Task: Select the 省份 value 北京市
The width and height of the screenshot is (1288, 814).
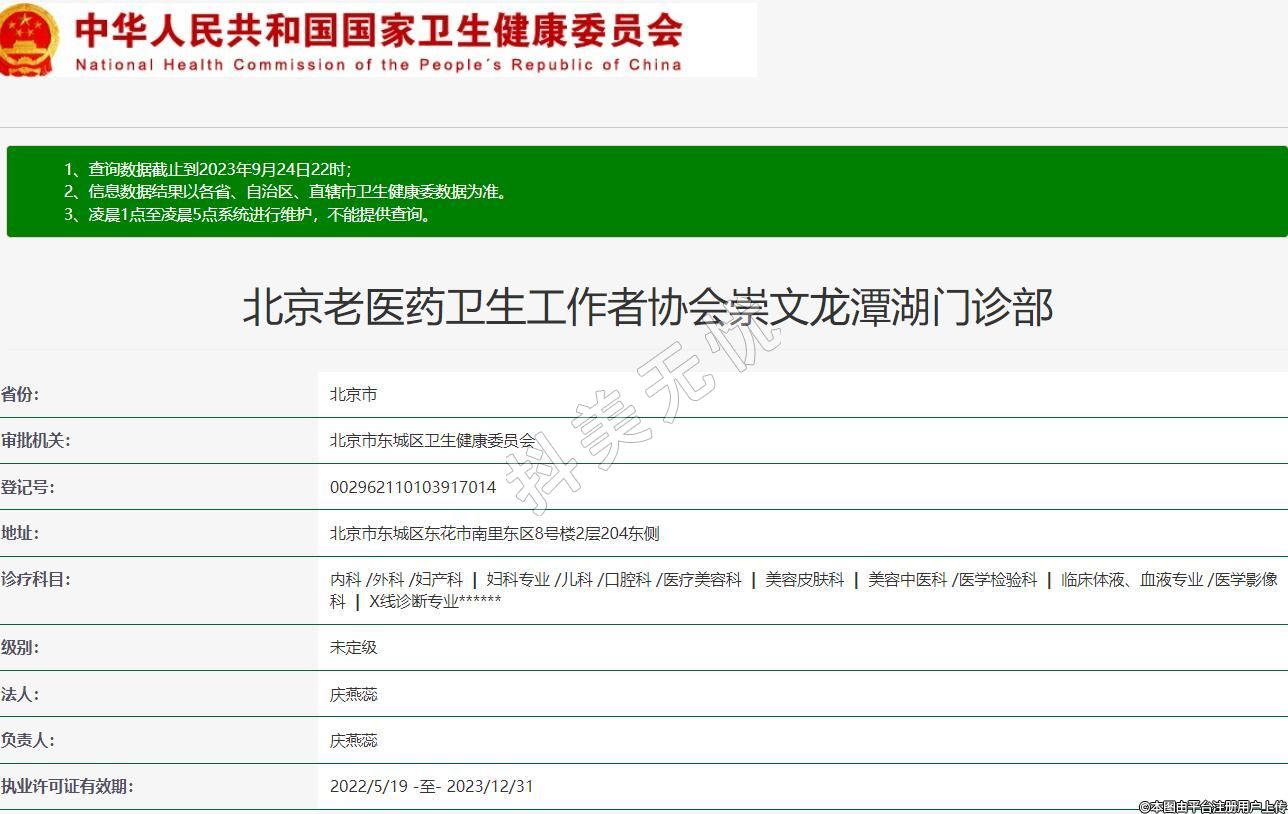Action: 353,395
